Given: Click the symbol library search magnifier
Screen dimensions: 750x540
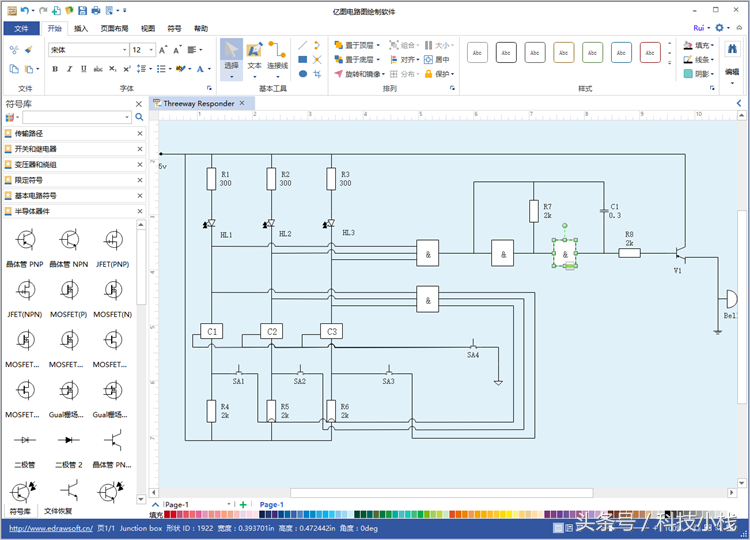Looking at the screenshot, I should (x=139, y=117).
